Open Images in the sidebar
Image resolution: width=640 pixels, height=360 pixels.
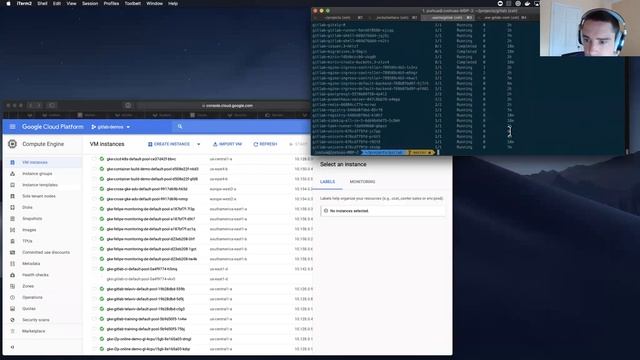click(29, 230)
